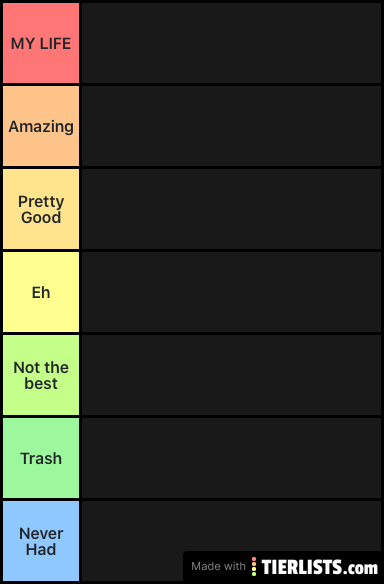The height and width of the screenshot is (584, 384).
Task: Click the word Good in Pretty Good
Action: (41, 218)
